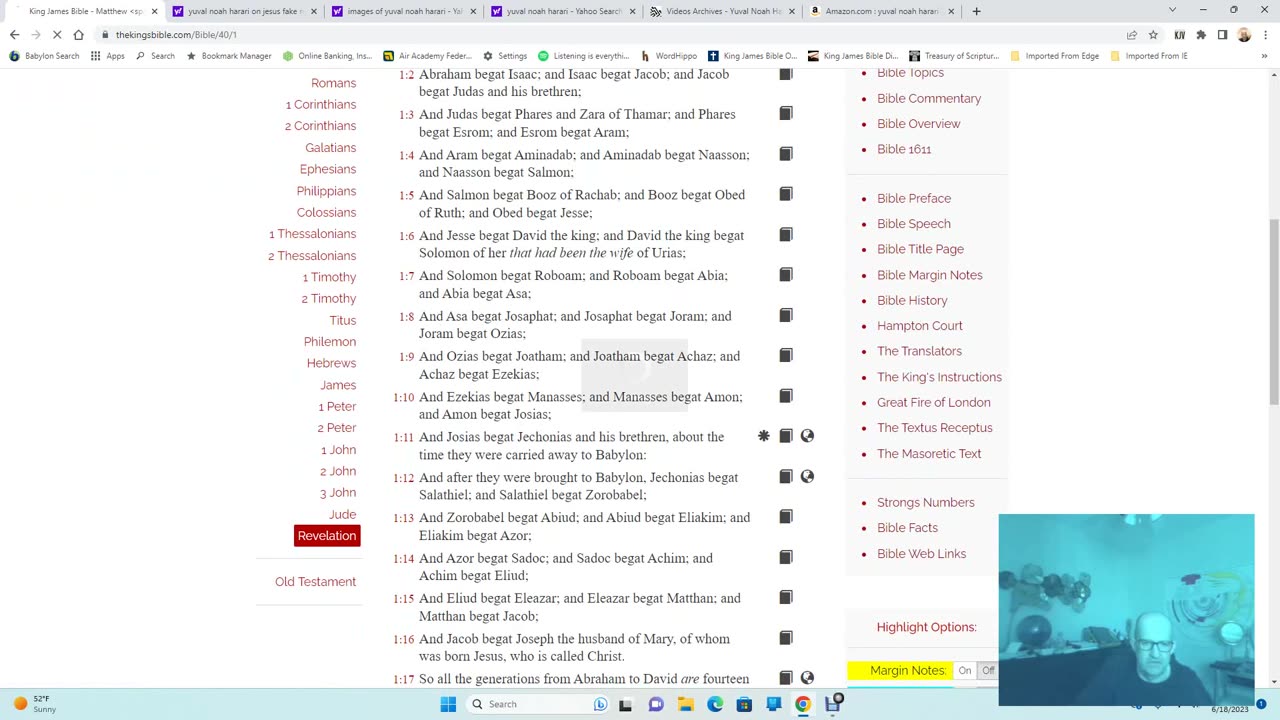
Task: Open the book icon beside verse 1:7
Action: pos(786,275)
